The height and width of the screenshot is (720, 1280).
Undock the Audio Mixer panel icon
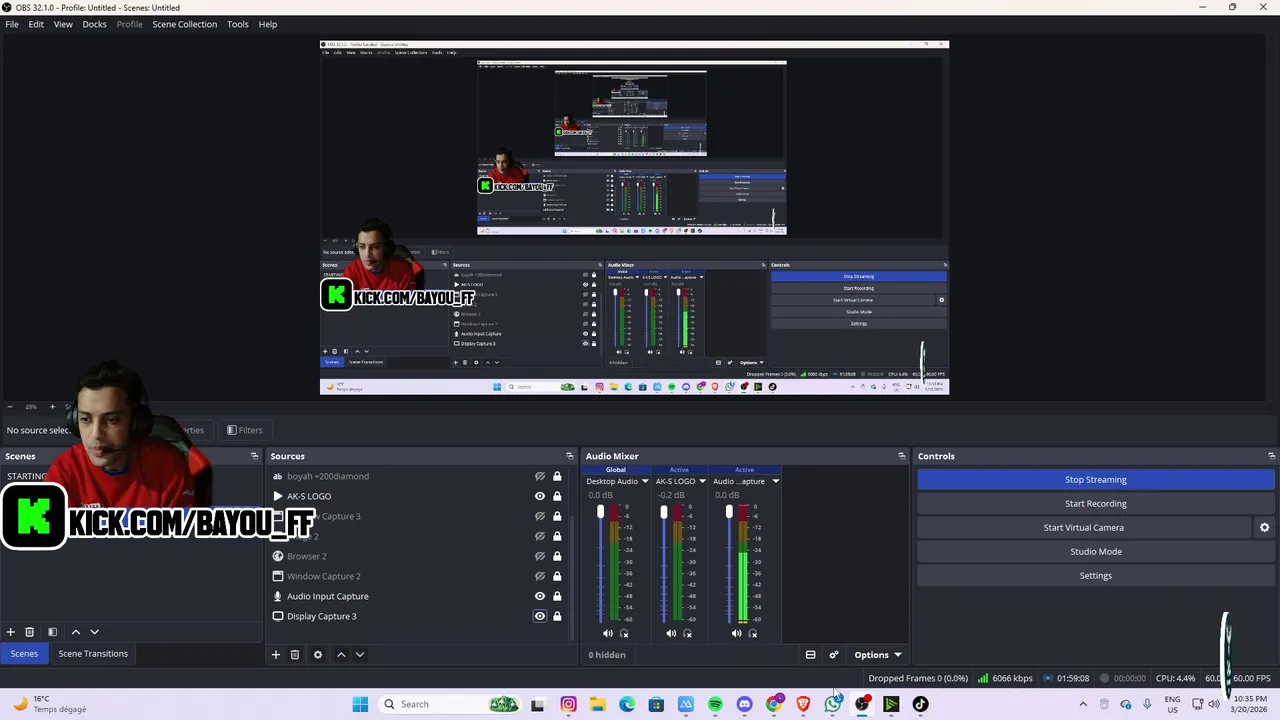pos(902,456)
